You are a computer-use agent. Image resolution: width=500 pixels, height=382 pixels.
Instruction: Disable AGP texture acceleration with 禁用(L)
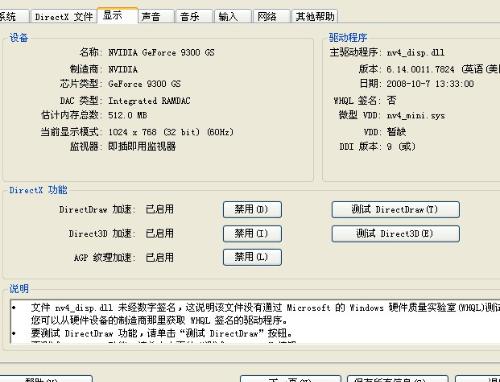click(x=252, y=257)
